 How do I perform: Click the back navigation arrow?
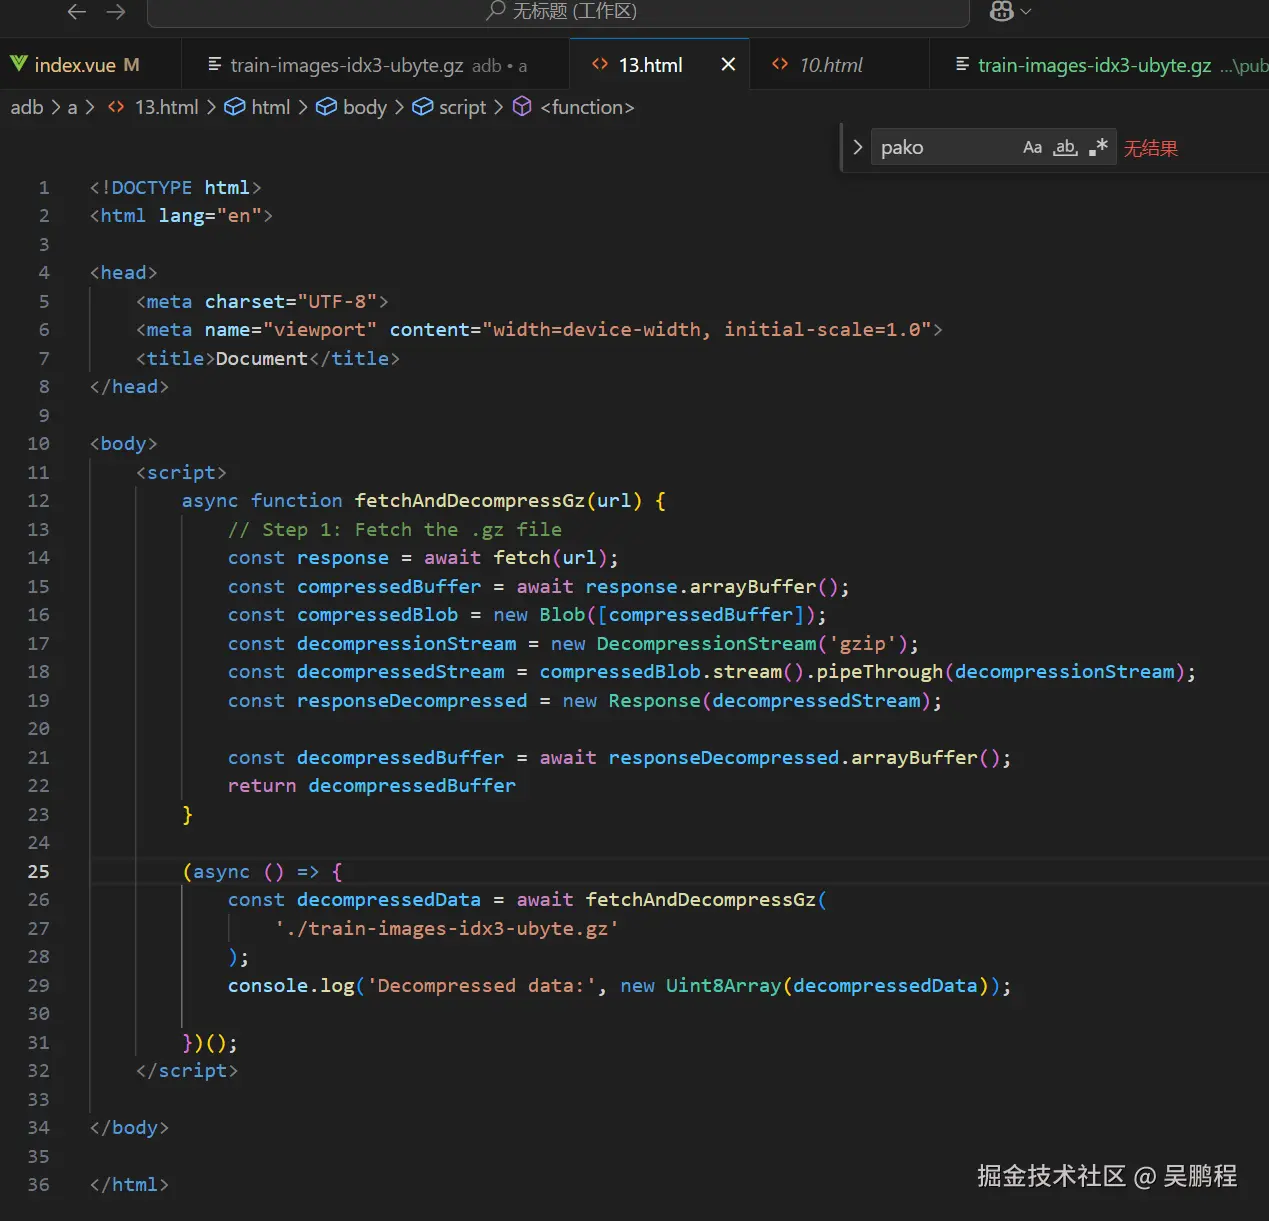coord(76,12)
